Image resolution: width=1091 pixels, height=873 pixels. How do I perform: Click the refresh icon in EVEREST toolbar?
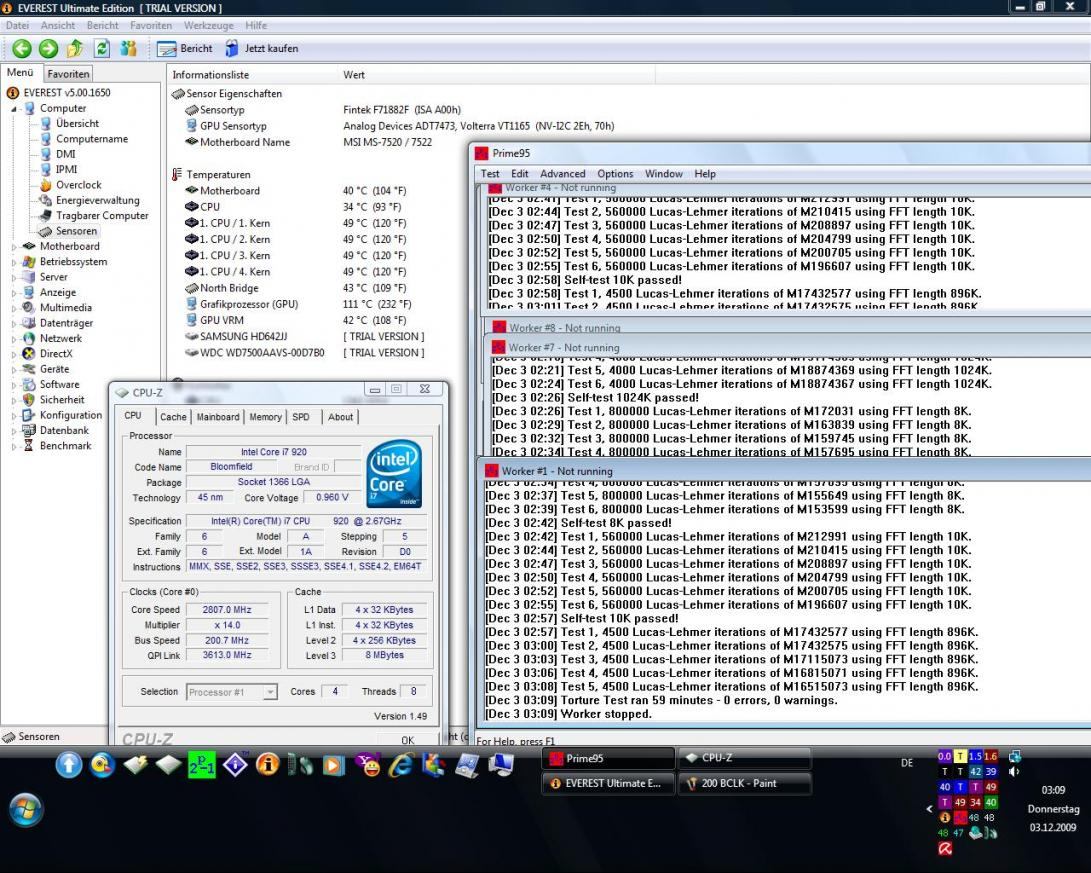(x=102, y=48)
